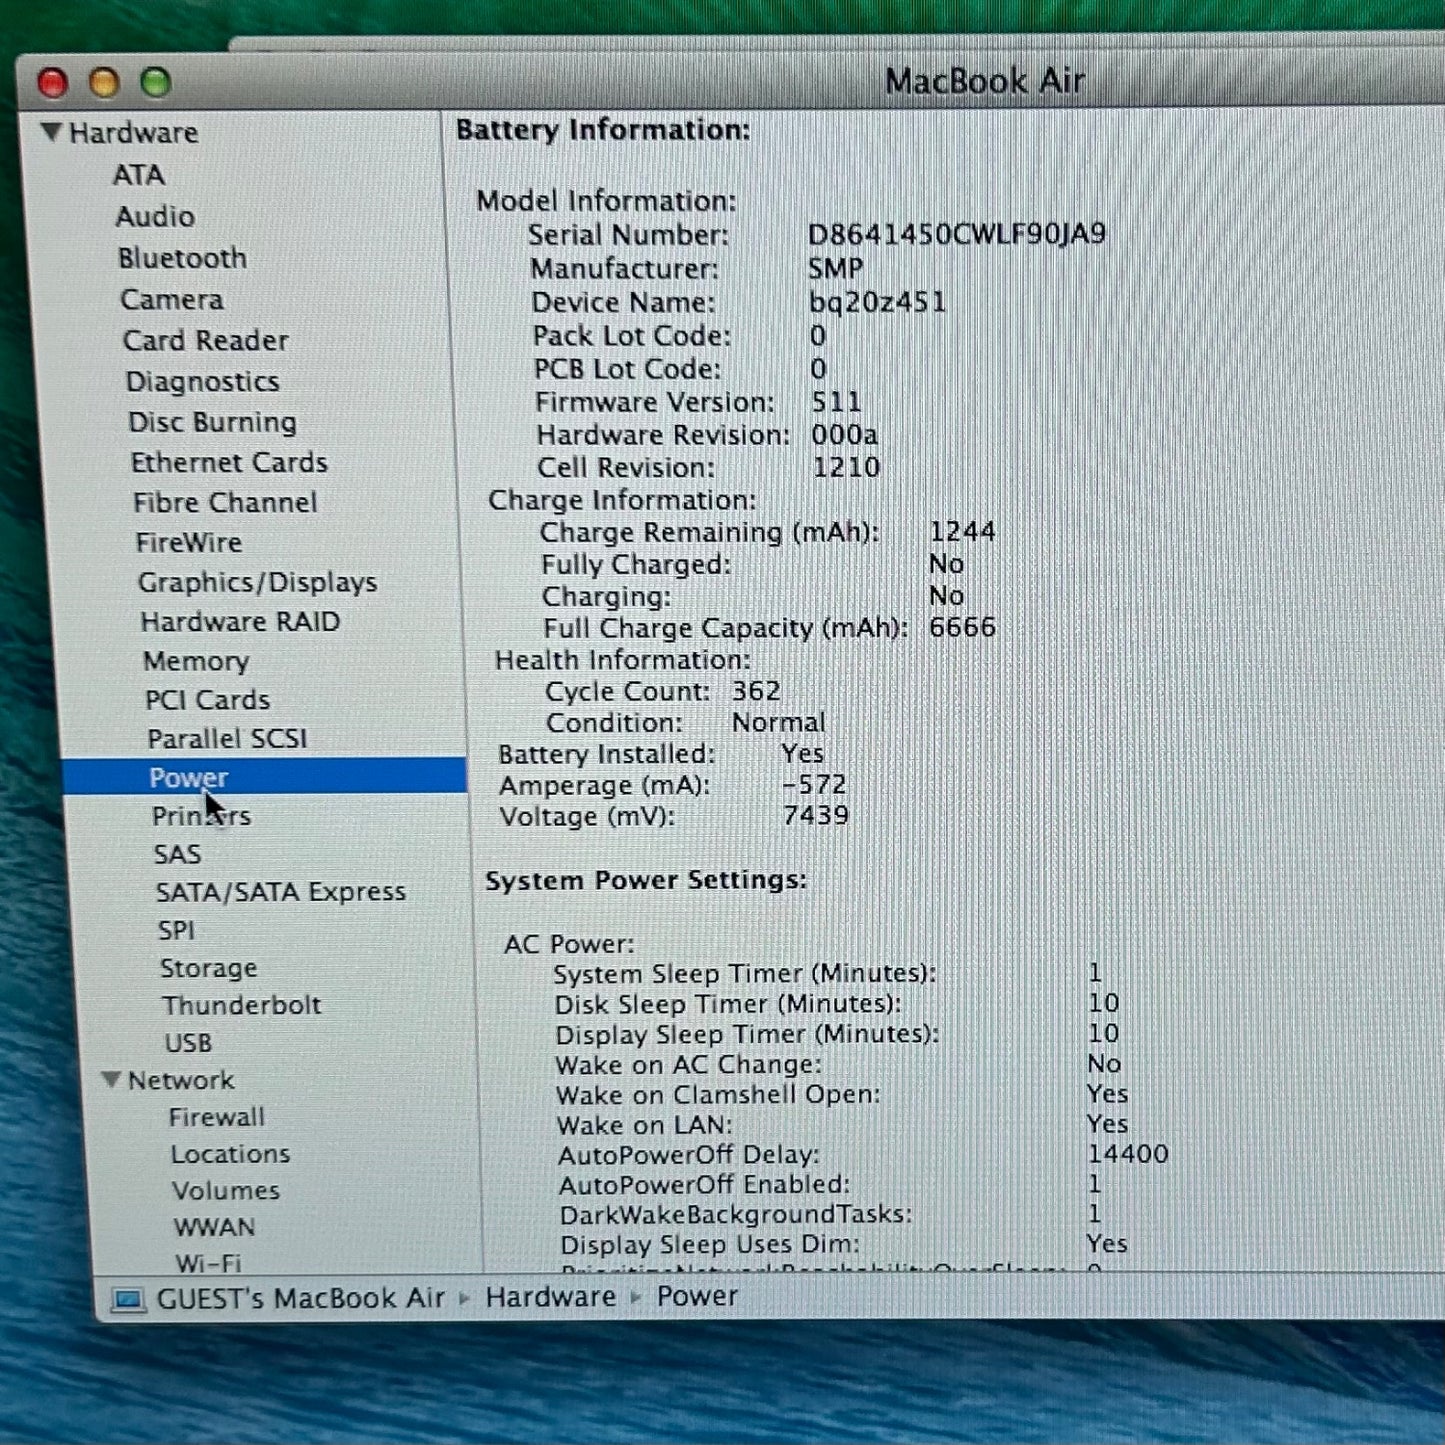The image size is (1445, 1445).
Task: Click the green zoom window button
Action: pos(156,83)
